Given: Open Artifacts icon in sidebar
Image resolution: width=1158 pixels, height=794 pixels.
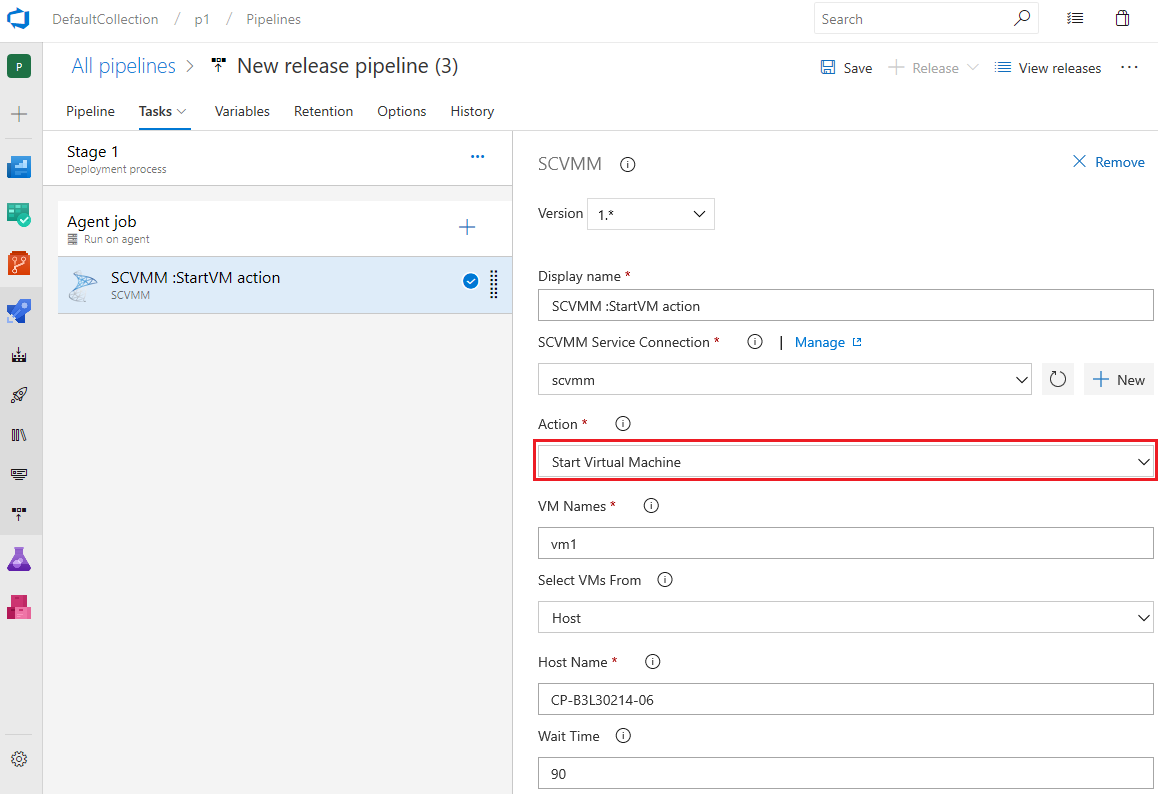Looking at the screenshot, I should tap(19, 607).
